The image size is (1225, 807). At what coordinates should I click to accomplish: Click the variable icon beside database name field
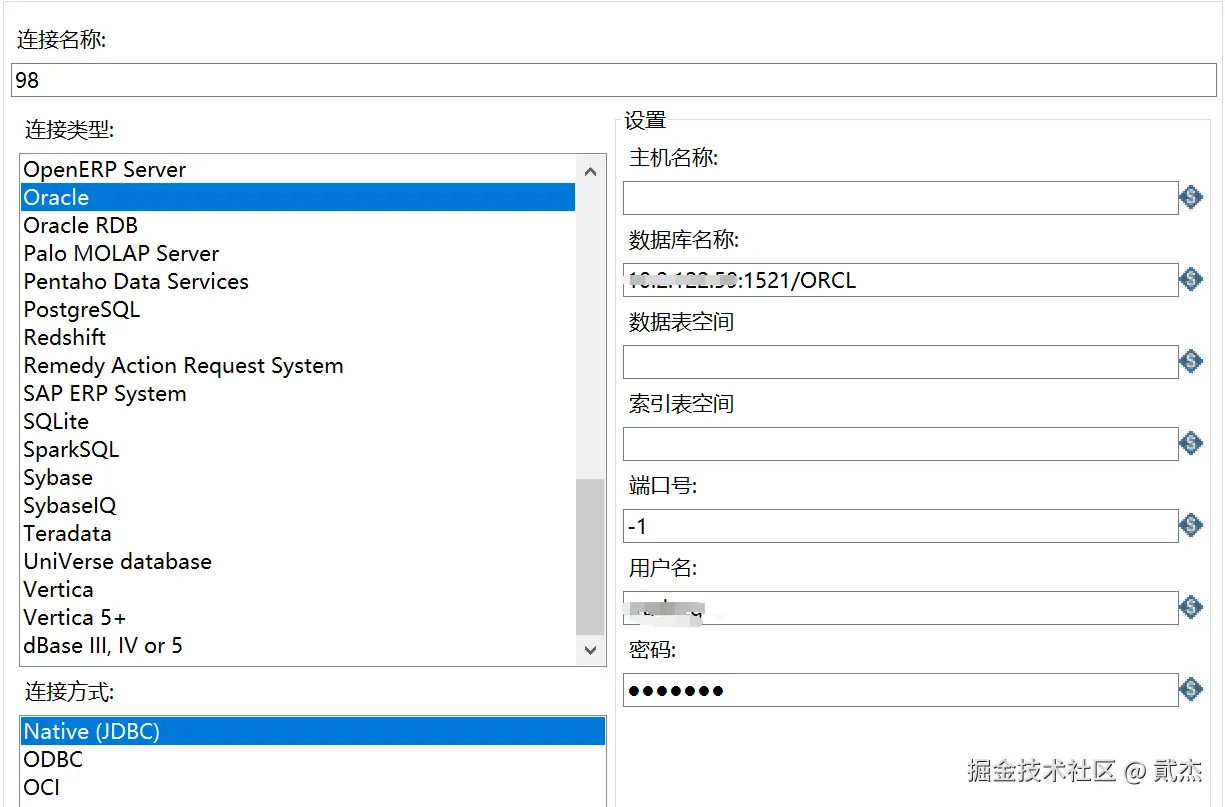coord(1191,279)
